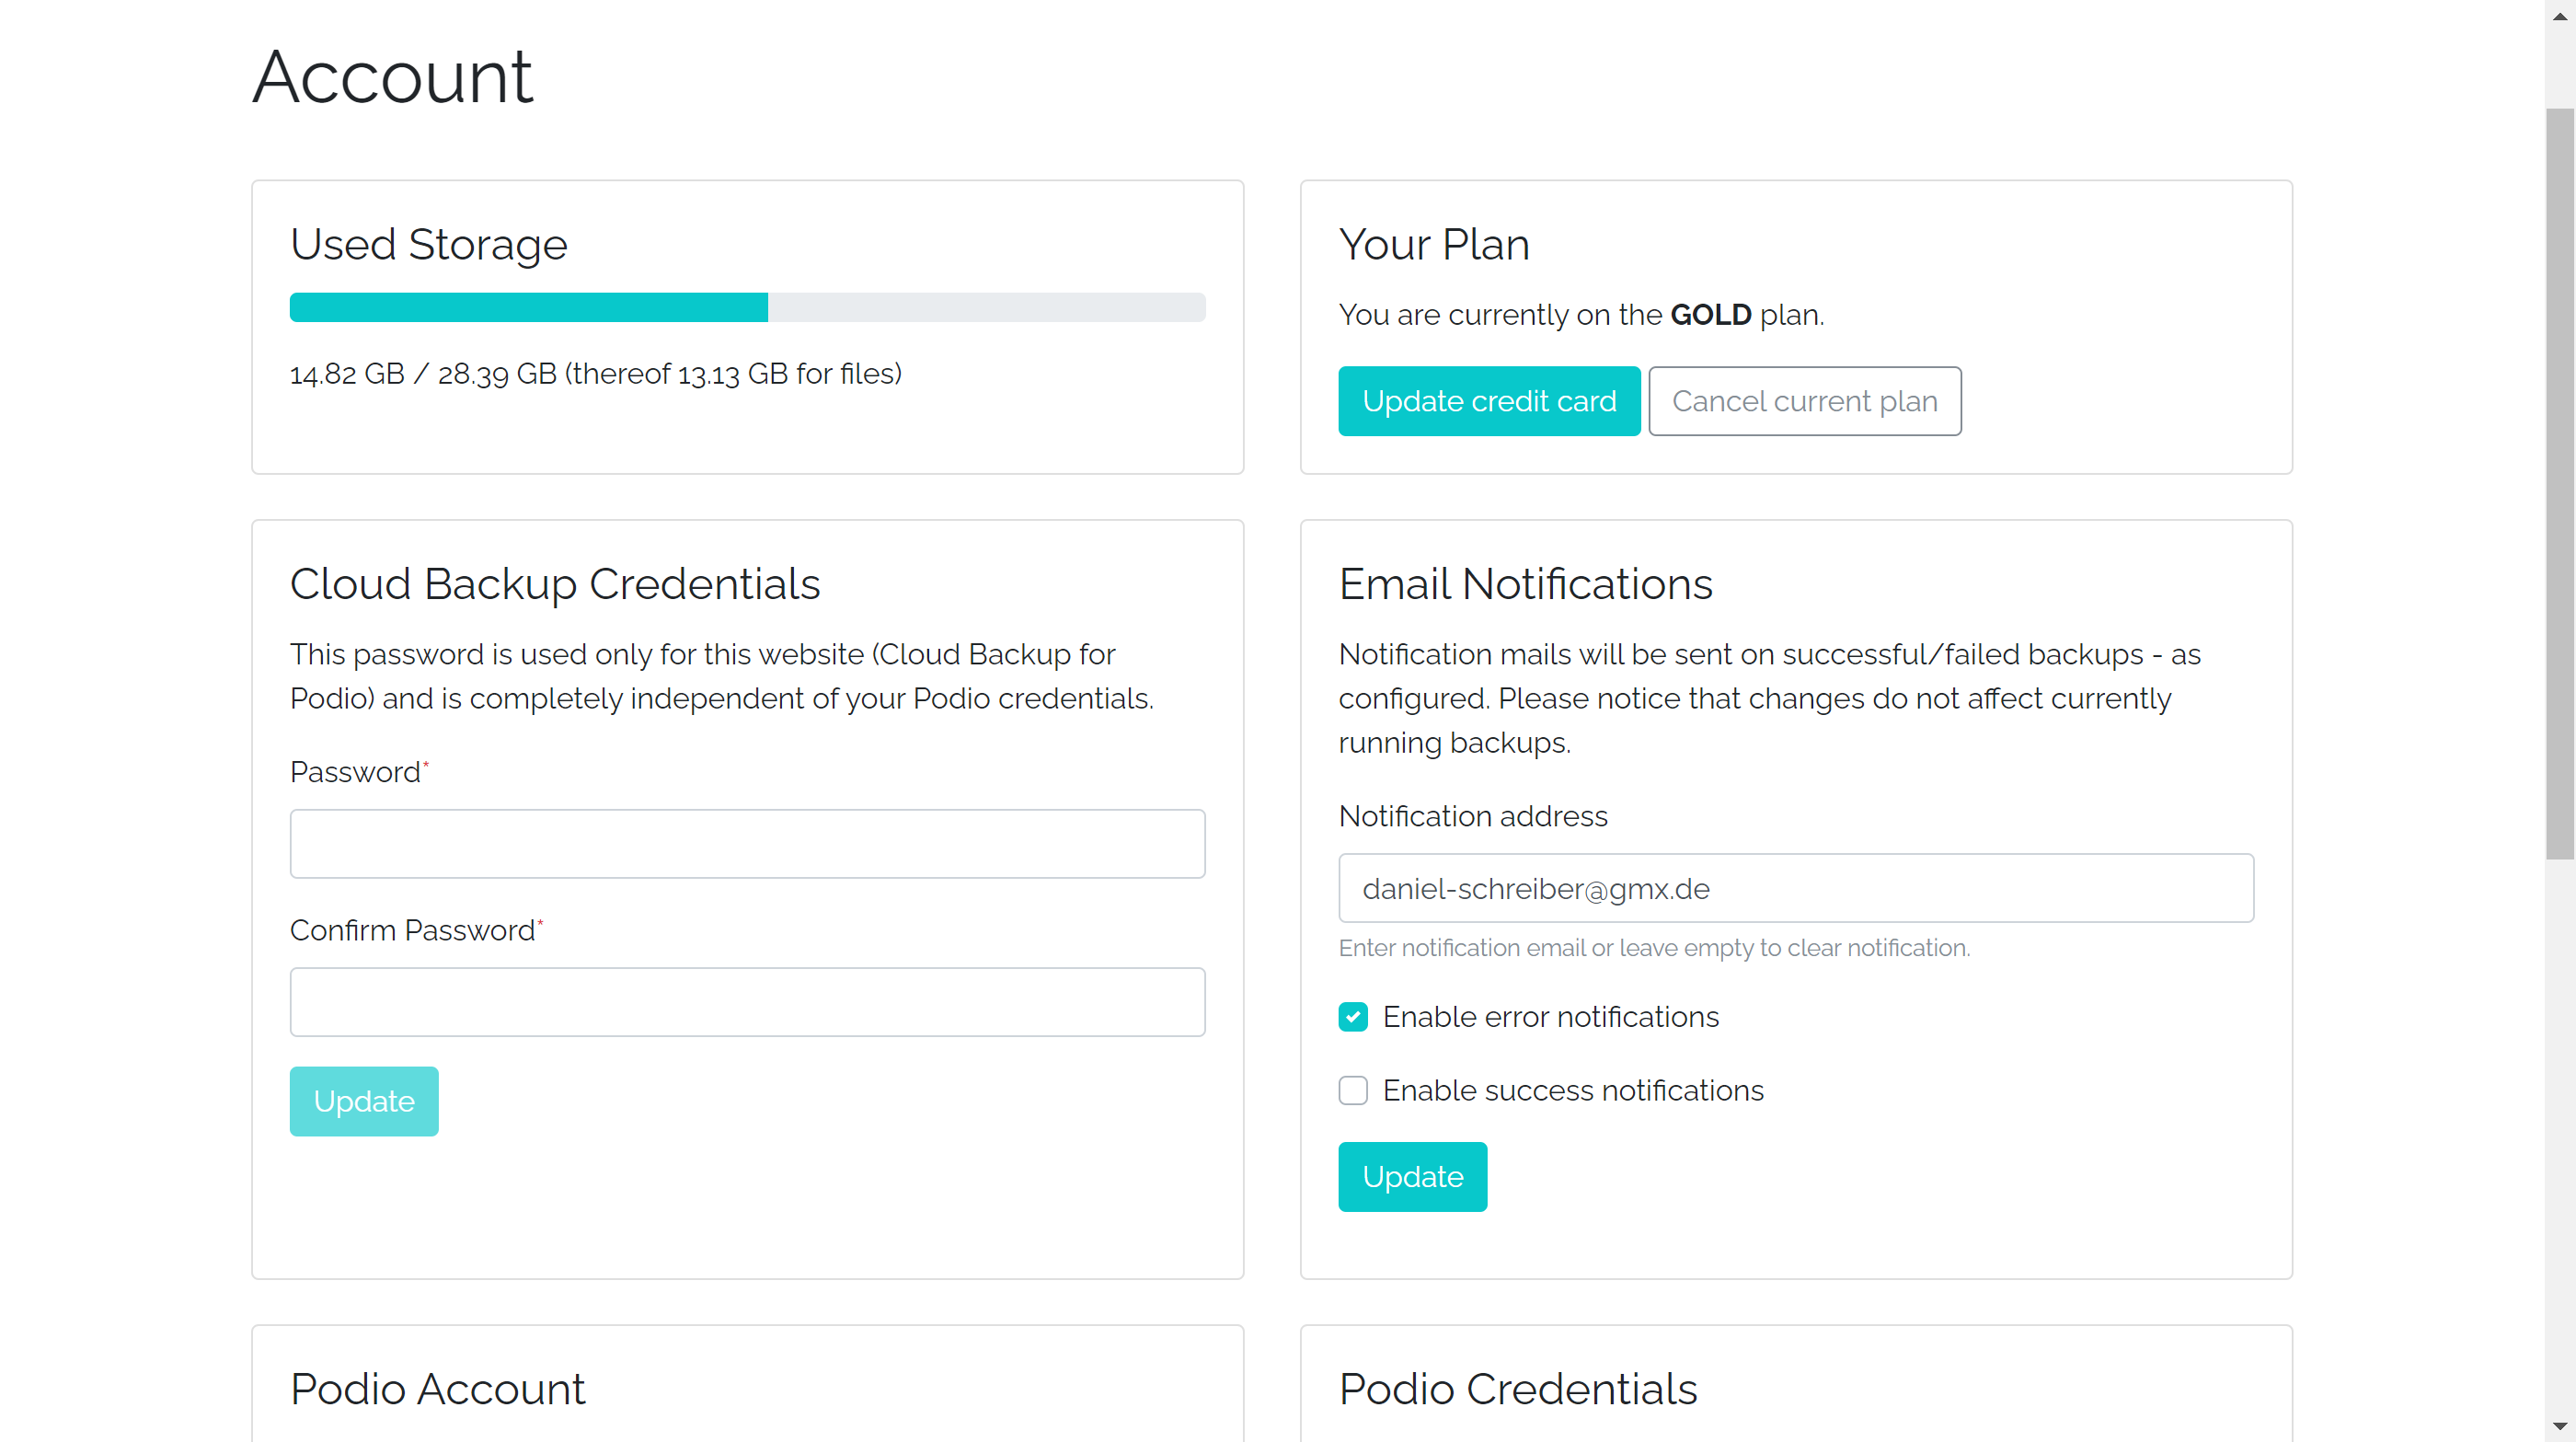Click the Email Notifications heading
2576x1442 pixels.
click(x=1525, y=584)
